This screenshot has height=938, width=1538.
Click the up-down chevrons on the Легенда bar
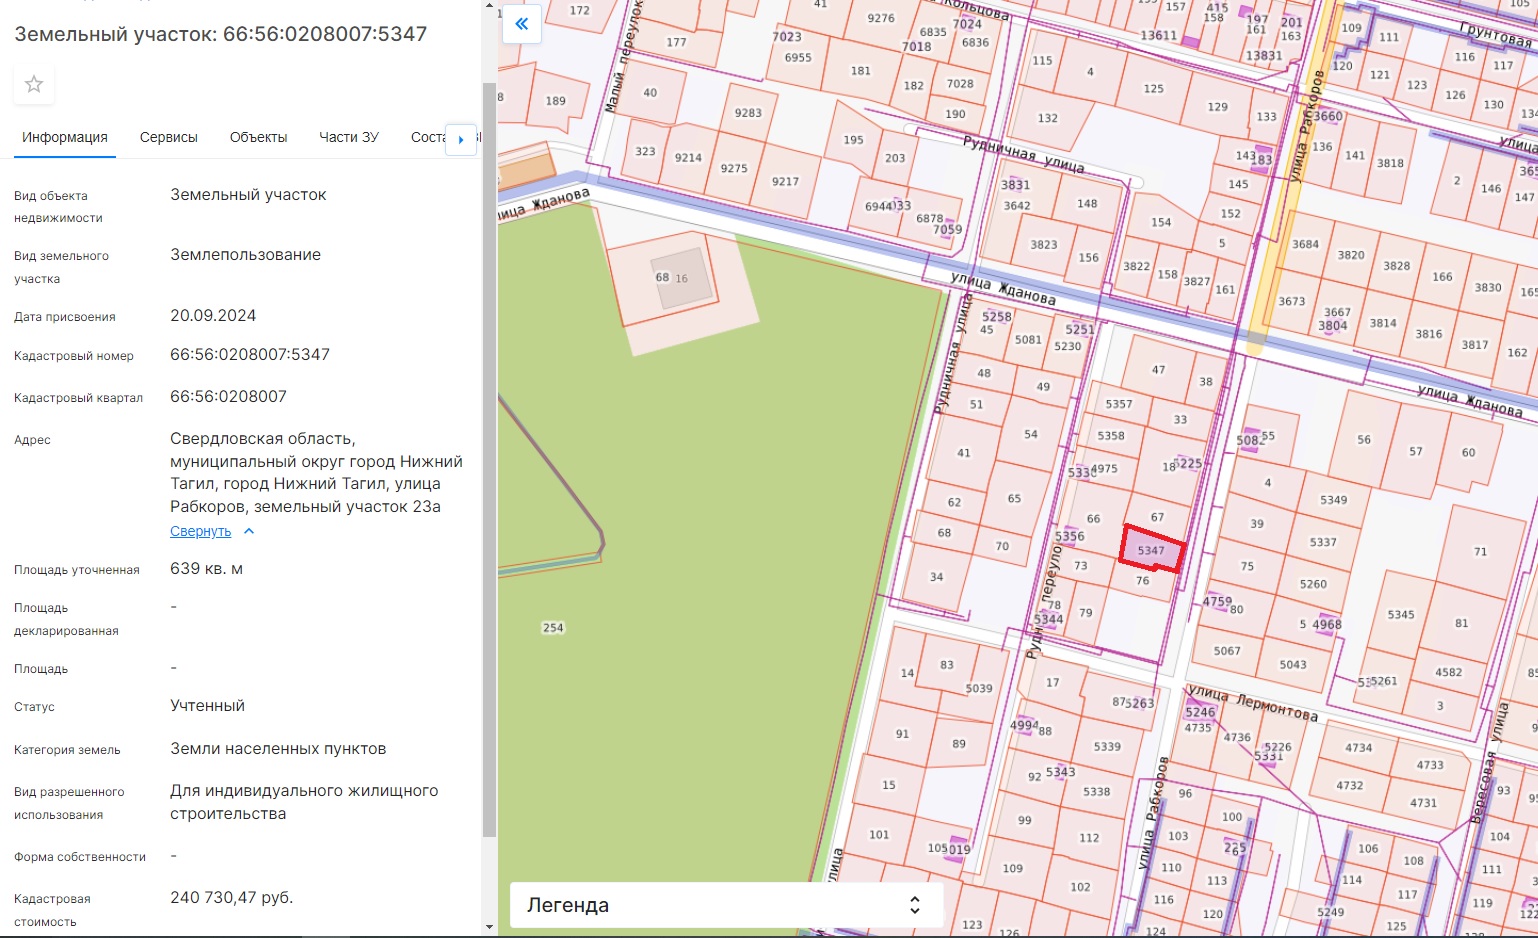pos(914,905)
